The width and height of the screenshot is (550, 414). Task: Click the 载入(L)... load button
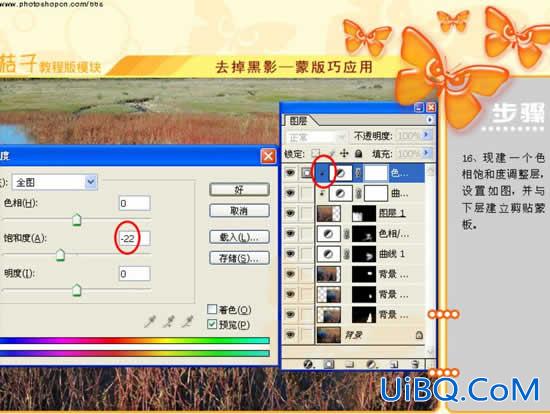click(x=239, y=237)
